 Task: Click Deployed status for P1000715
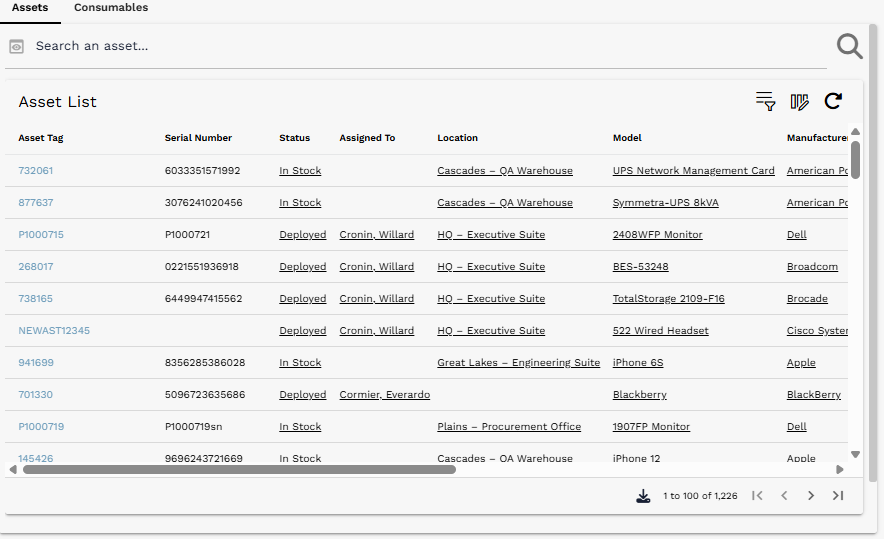tap(303, 235)
